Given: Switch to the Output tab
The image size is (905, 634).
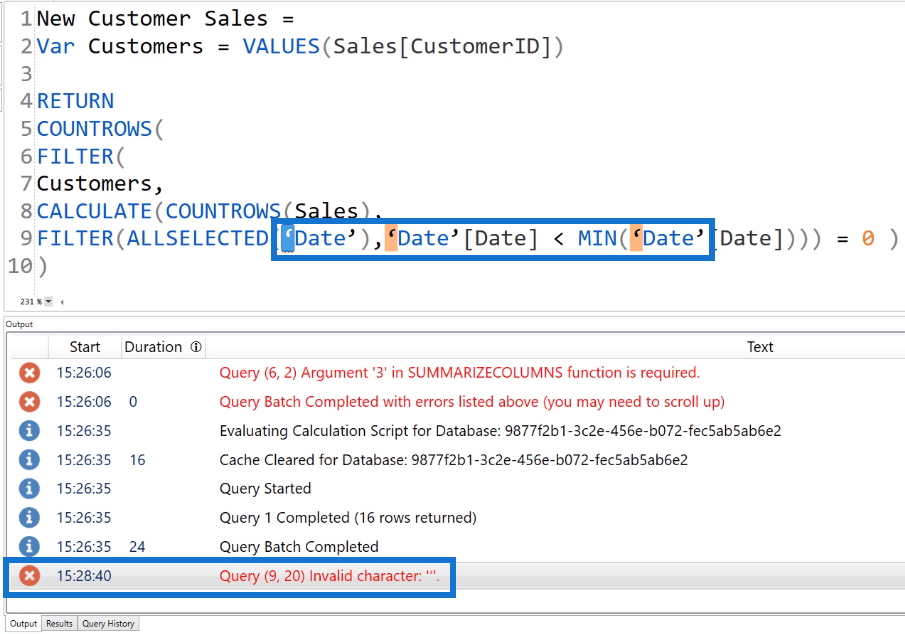Looking at the screenshot, I should pos(23,624).
